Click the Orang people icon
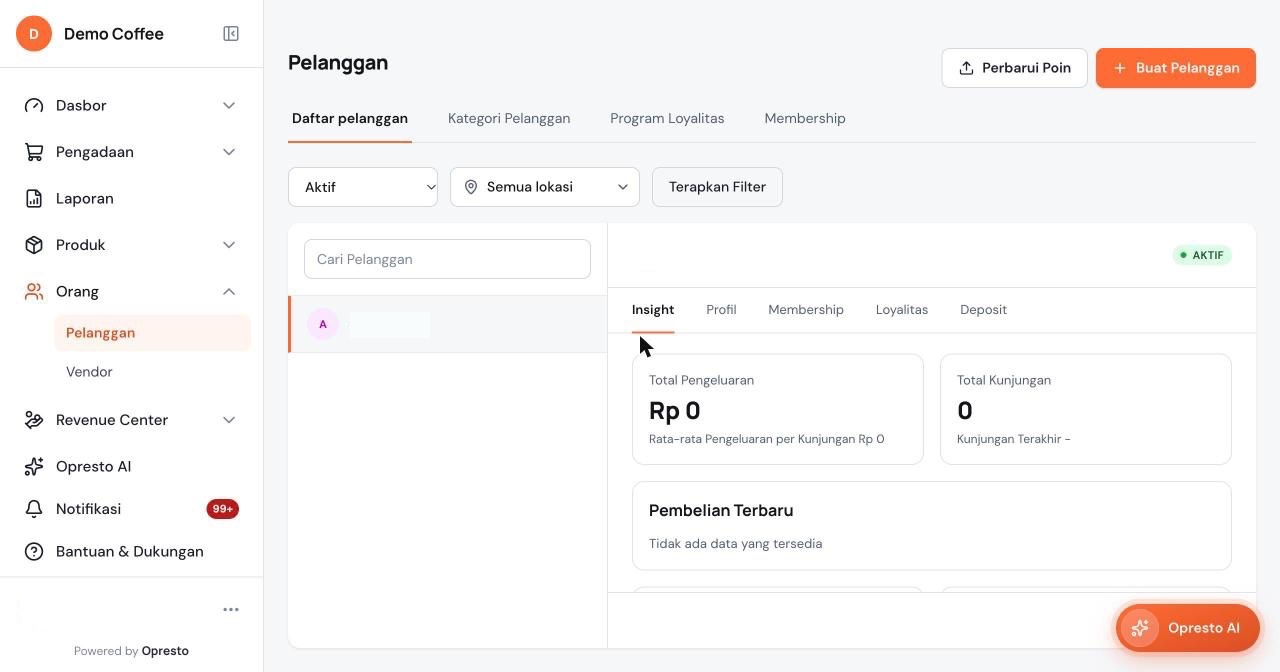The width and height of the screenshot is (1280, 672). 34,292
